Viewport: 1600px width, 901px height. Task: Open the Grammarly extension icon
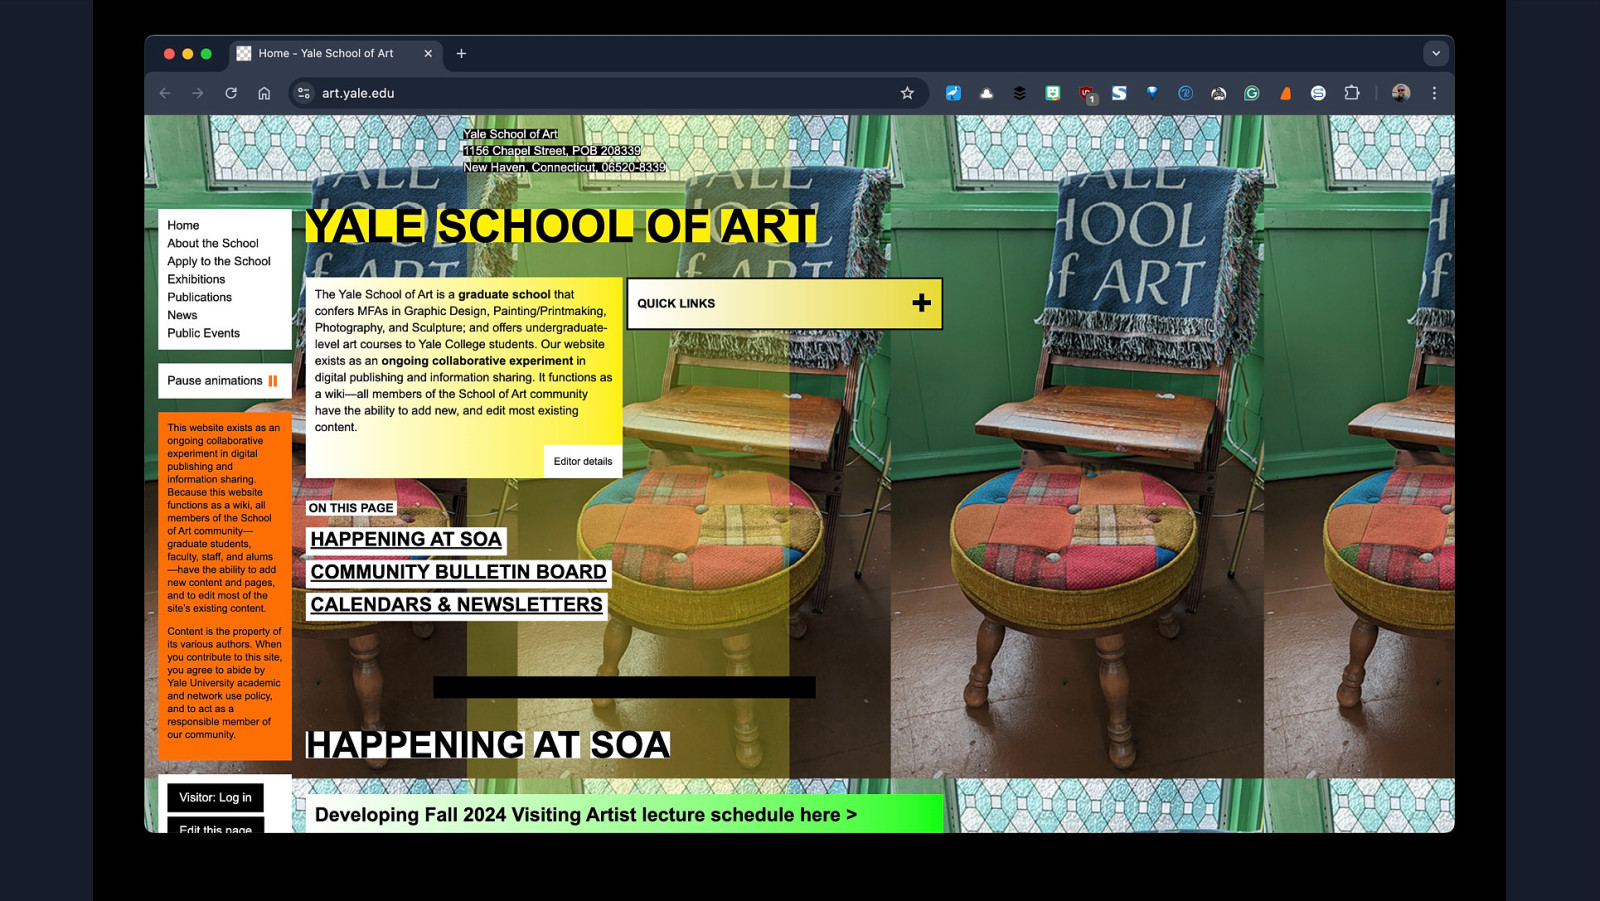click(x=1252, y=93)
